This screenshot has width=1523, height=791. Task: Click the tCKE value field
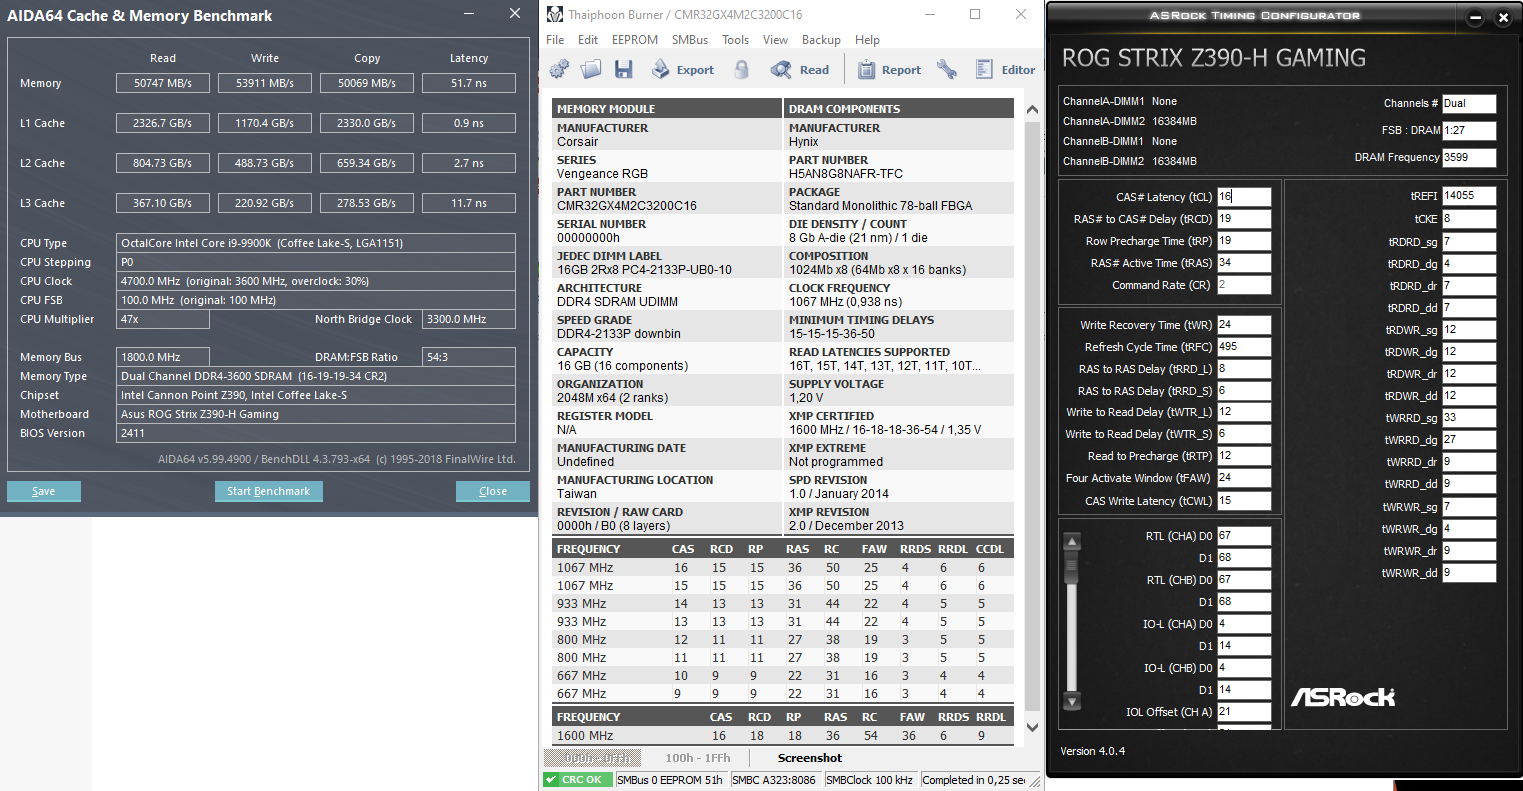click(1469, 219)
